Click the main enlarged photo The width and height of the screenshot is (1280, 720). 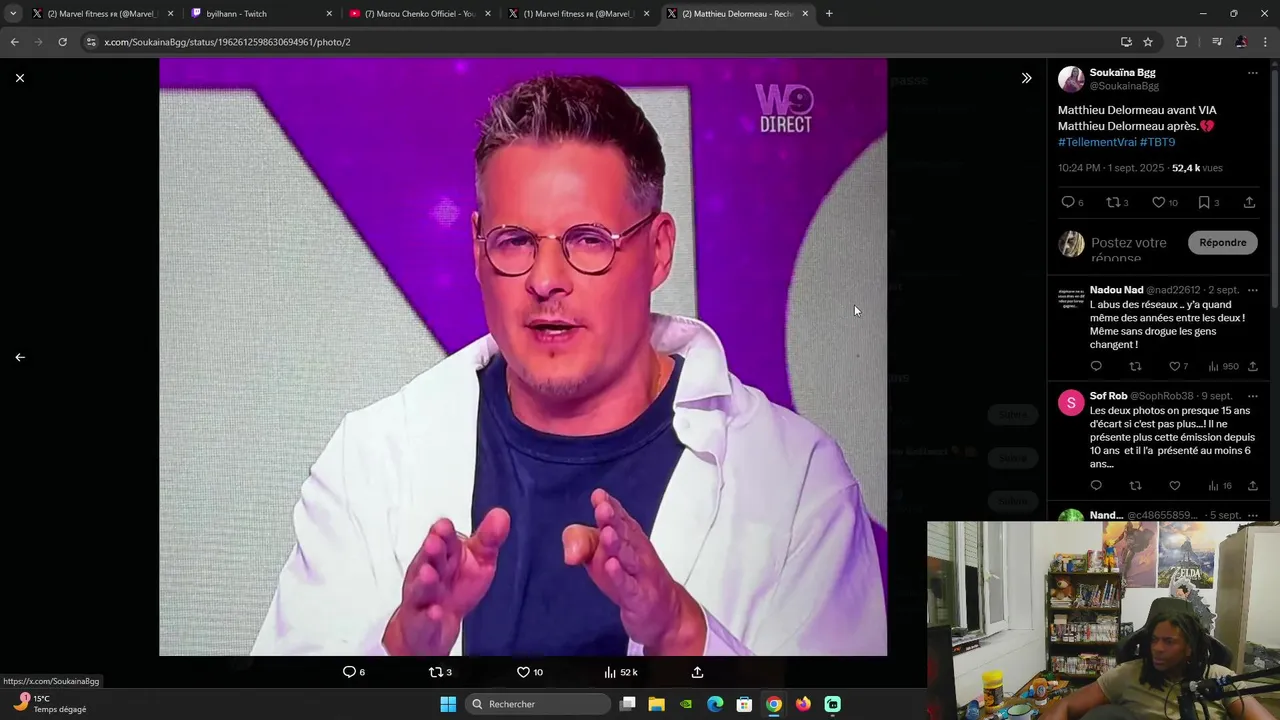pos(523,357)
